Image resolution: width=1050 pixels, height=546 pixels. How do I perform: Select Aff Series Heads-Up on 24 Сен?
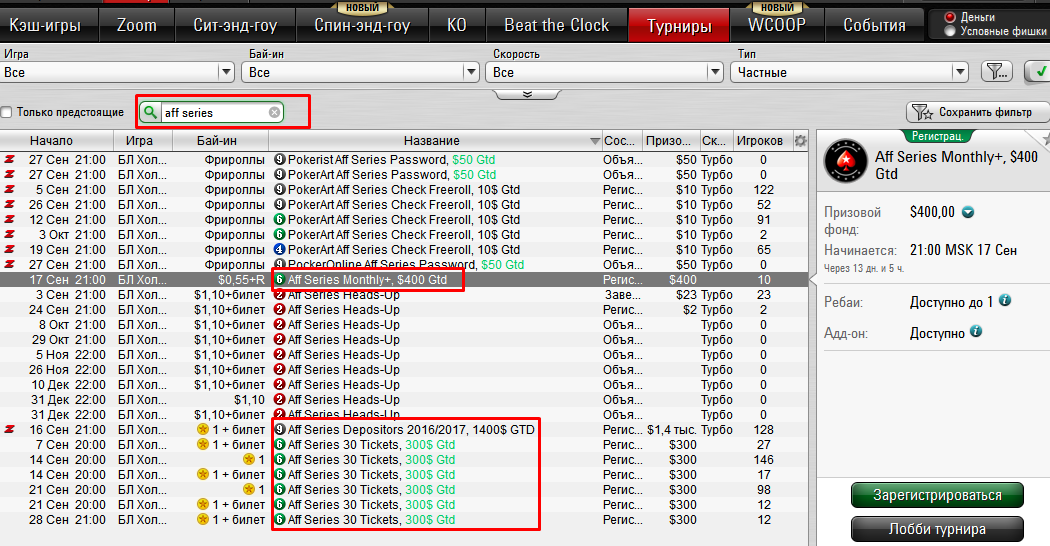coord(404,310)
